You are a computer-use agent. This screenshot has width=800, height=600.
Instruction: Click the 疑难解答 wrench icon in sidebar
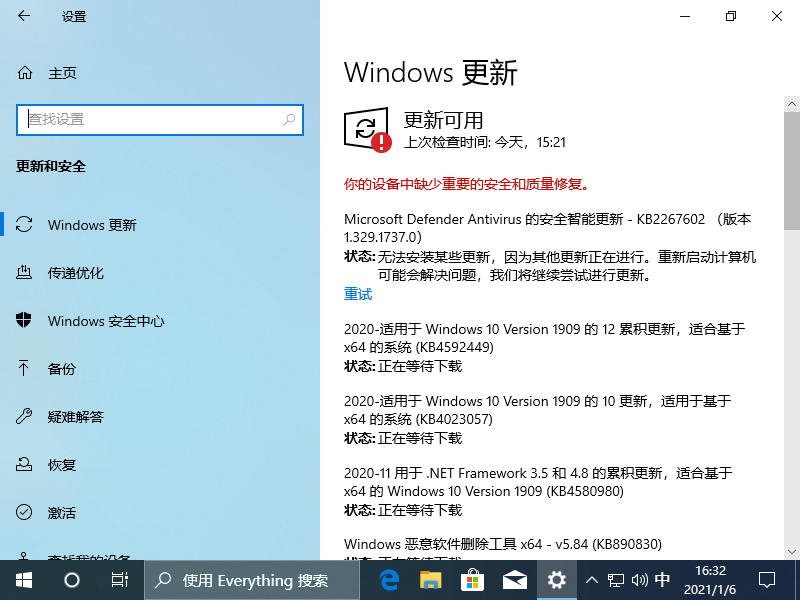click(22, 417)
